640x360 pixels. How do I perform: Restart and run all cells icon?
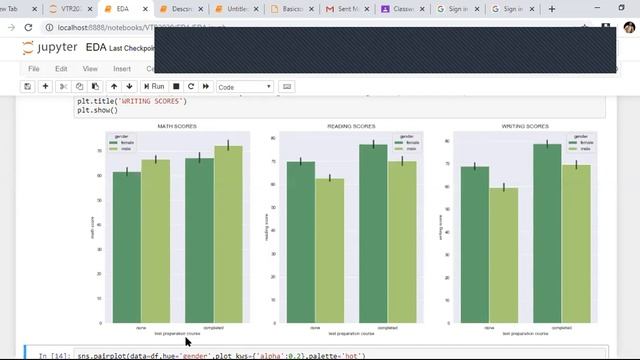(206, 87)
